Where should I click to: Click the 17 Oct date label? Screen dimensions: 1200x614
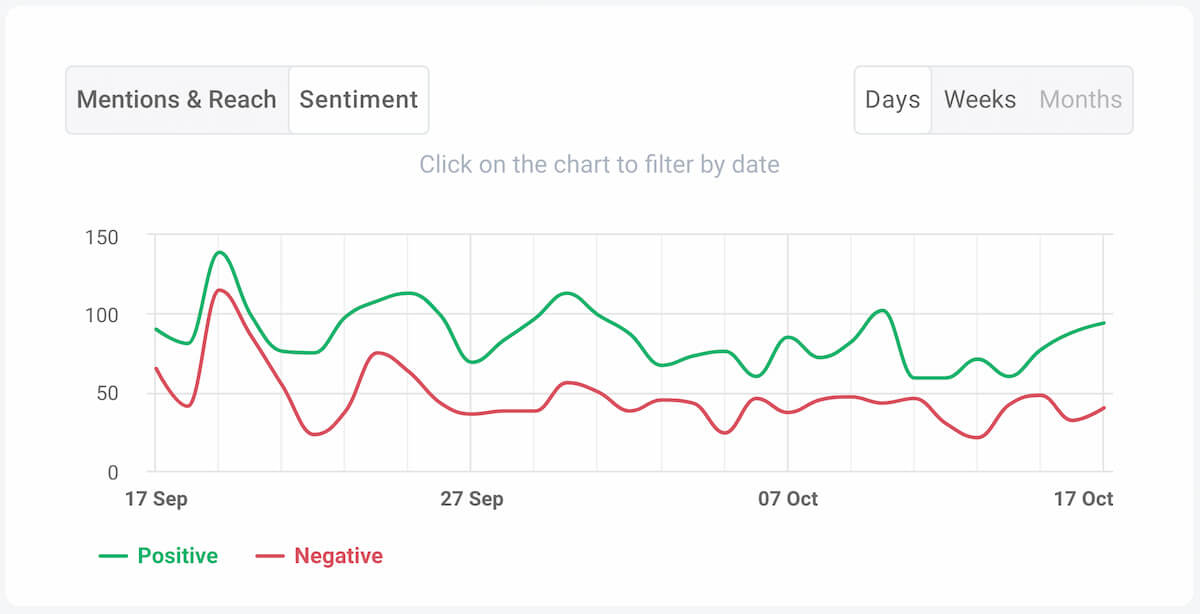[1083, 499]
